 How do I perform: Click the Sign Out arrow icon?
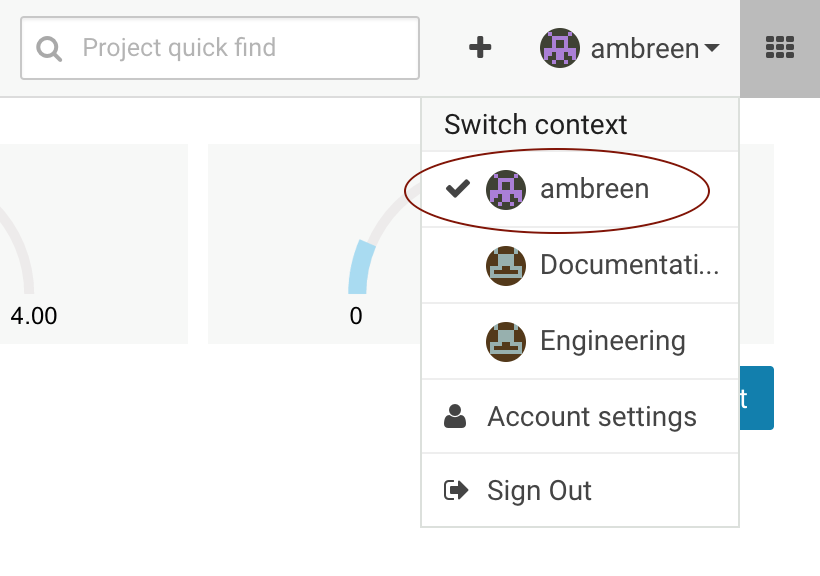(455, 491)
